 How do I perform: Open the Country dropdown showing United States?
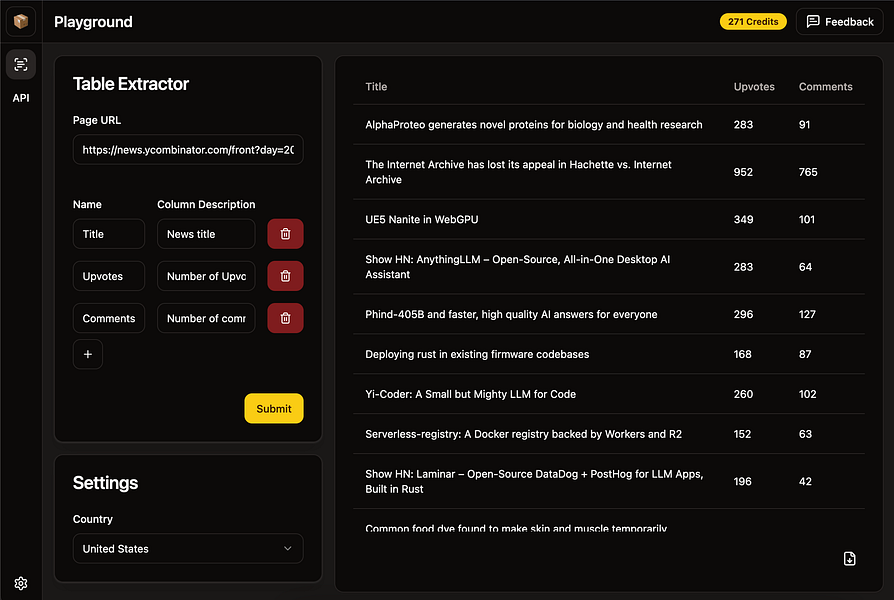(188, 549)
